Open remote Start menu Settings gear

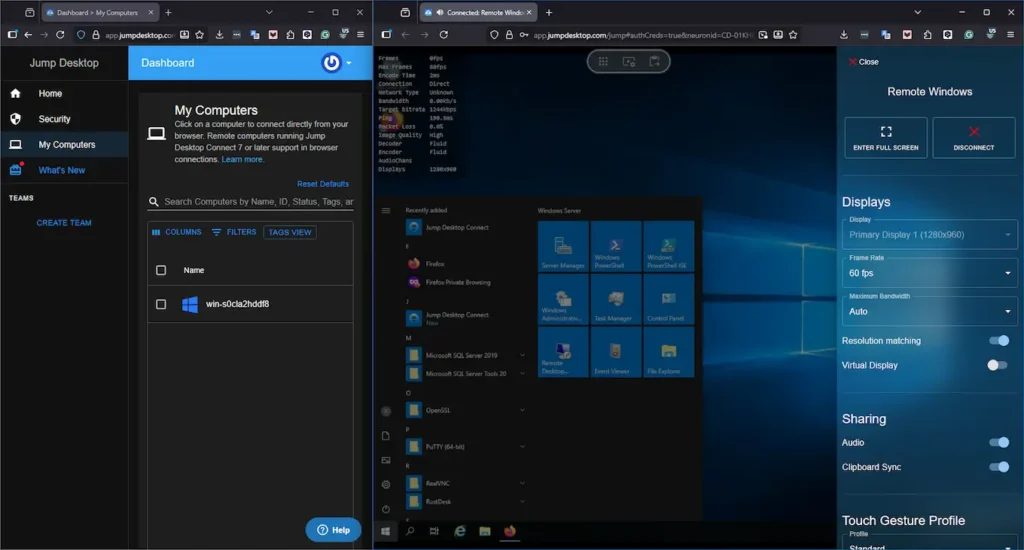pos(386,485)
